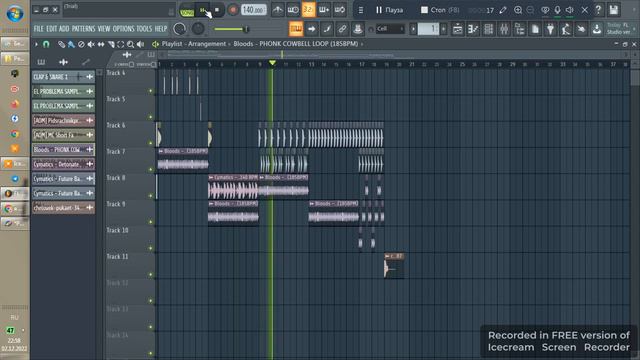This screenshot has height=360, width=640.
Task: Open the TOOLS menu
Action: click(x=144, y=29)
